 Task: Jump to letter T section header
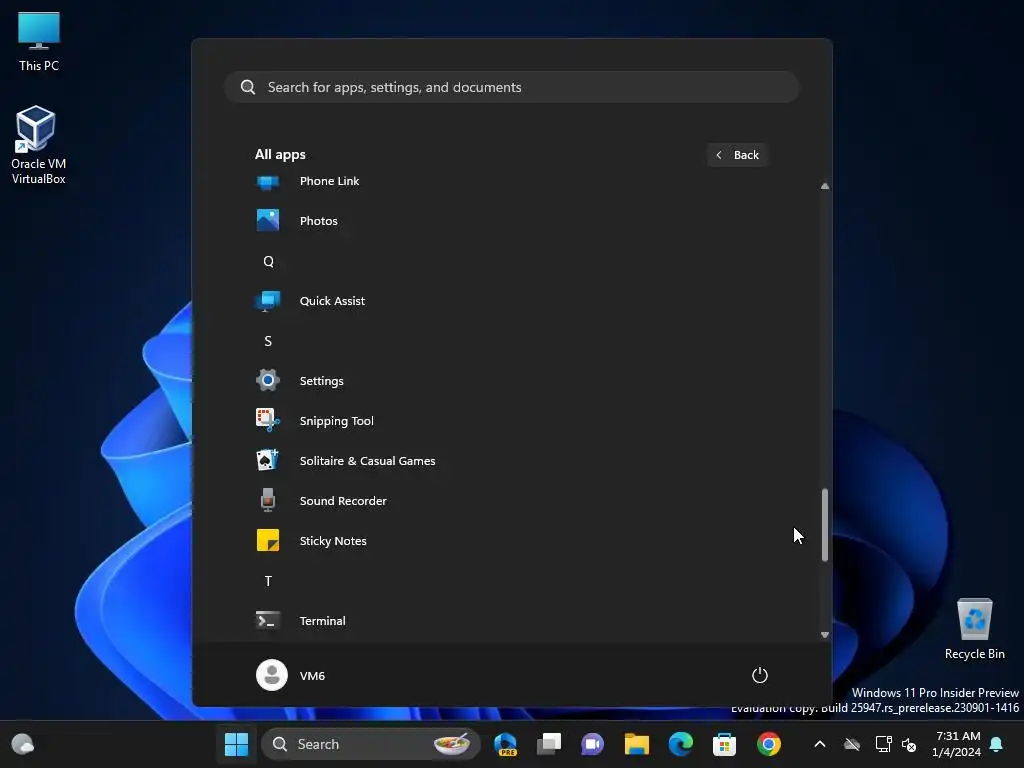268,581
